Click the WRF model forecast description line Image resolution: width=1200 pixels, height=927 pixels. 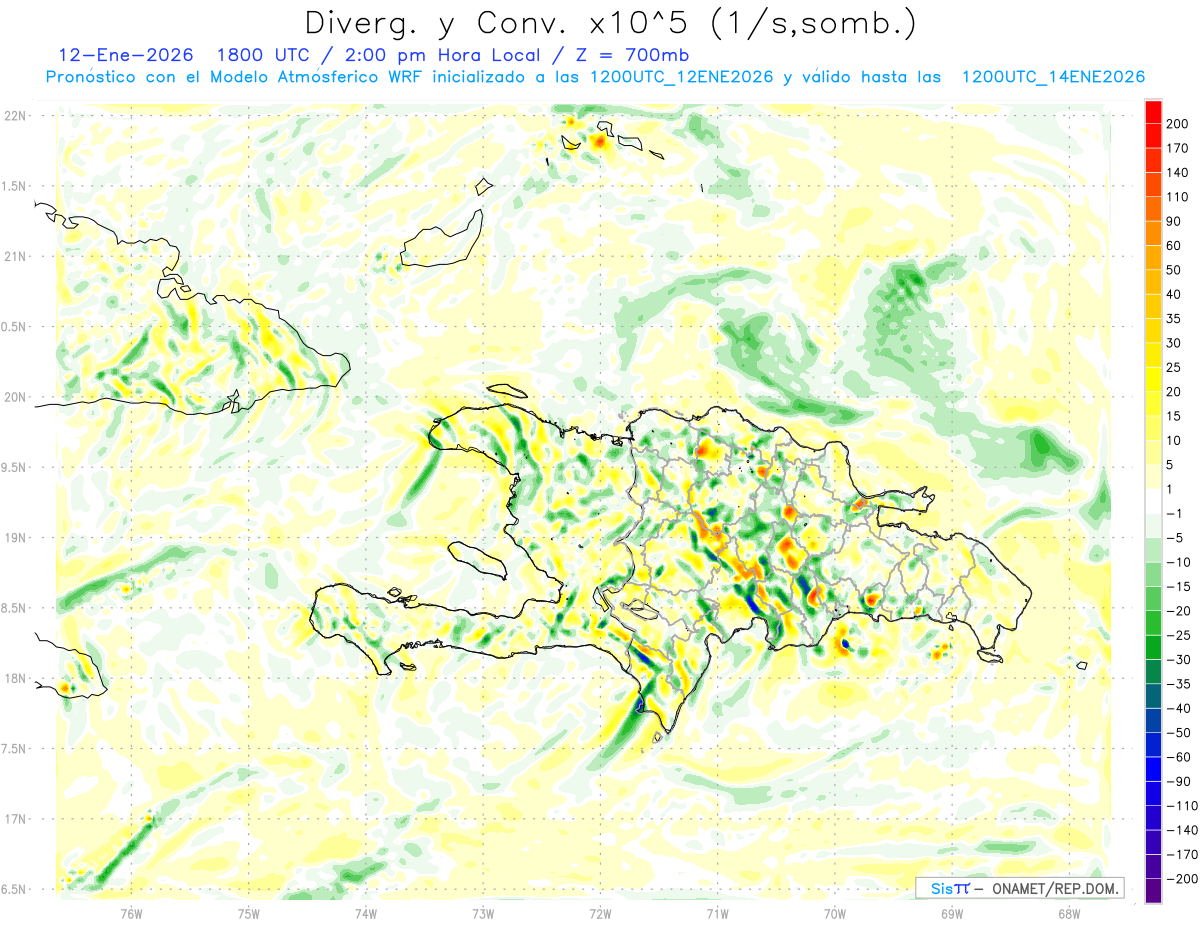coord(595,77)
